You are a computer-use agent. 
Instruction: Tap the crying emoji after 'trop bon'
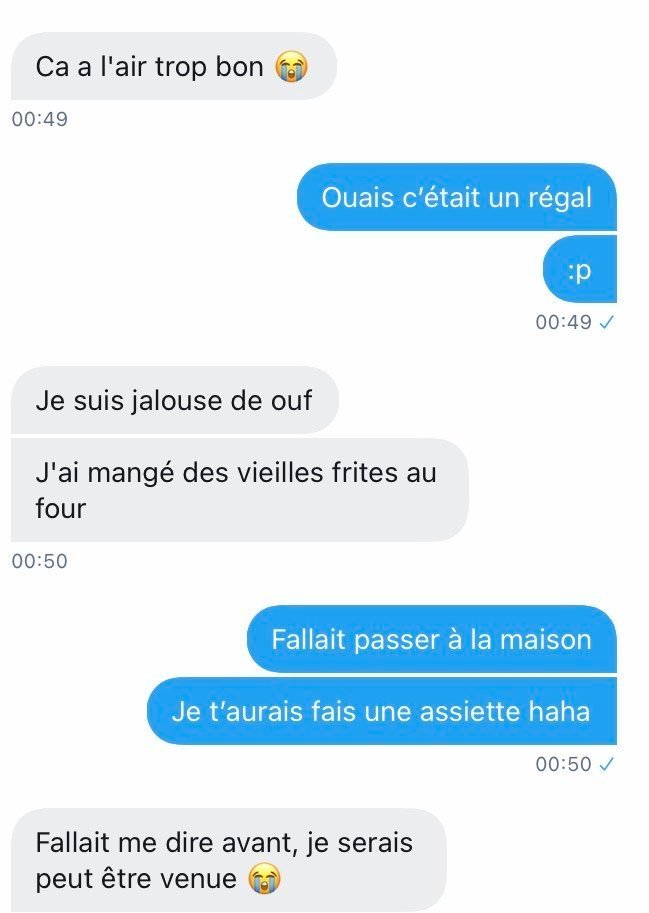tap(291, 66)
